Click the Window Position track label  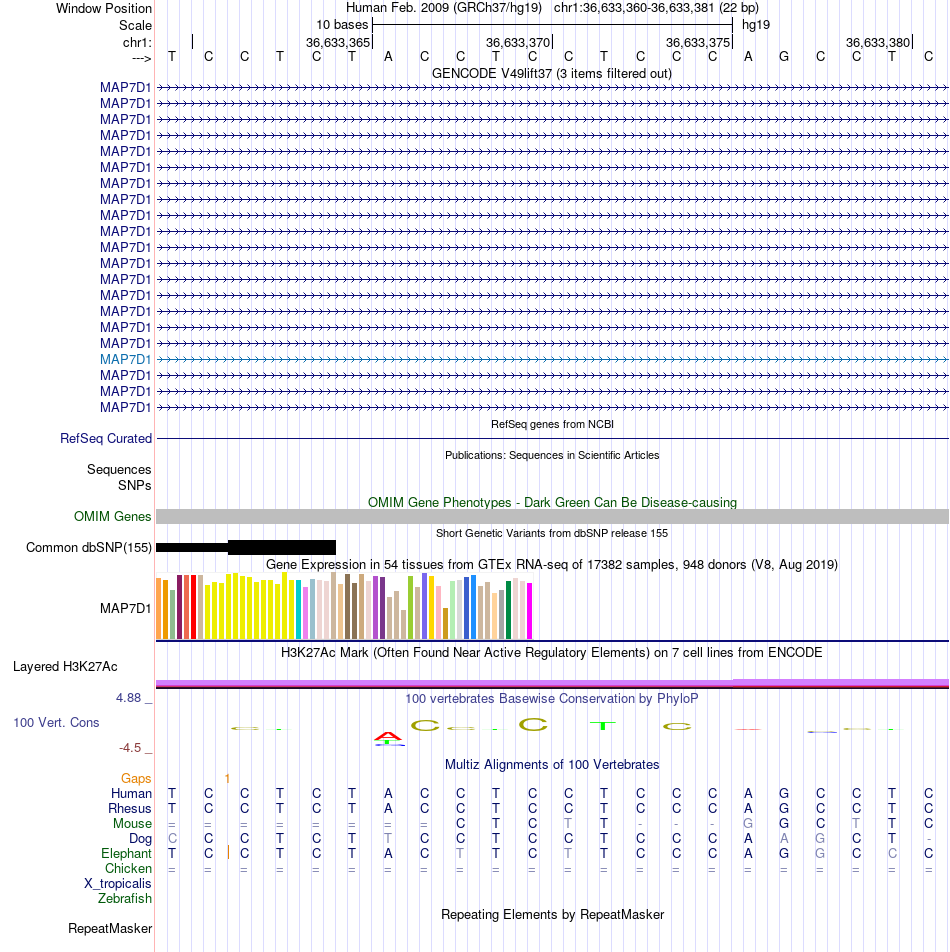[x=104, y=8]
